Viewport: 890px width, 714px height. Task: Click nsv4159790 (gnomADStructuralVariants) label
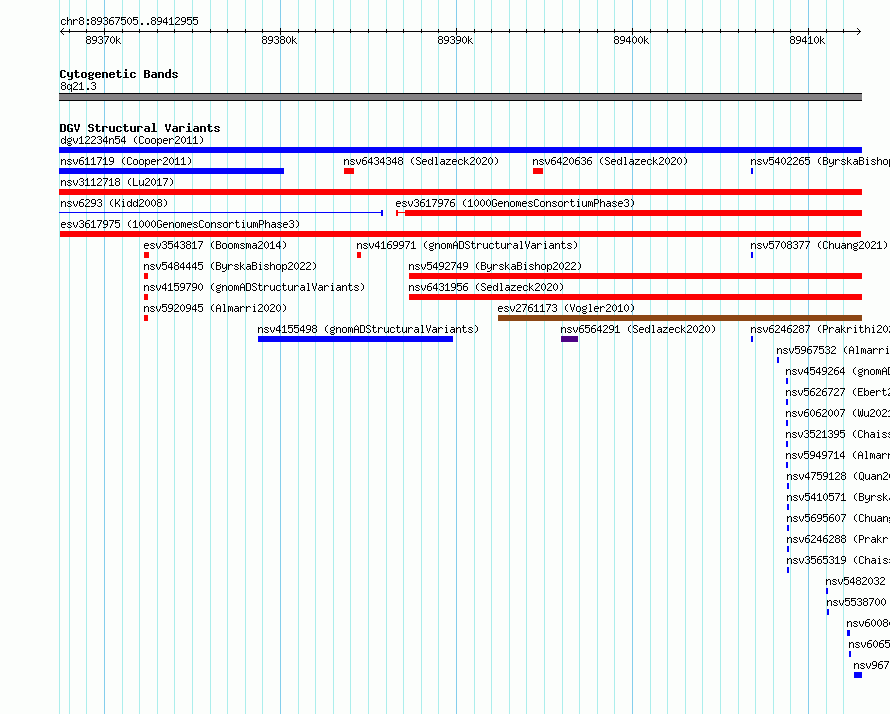pyautogui.click(x=254, y=287)
